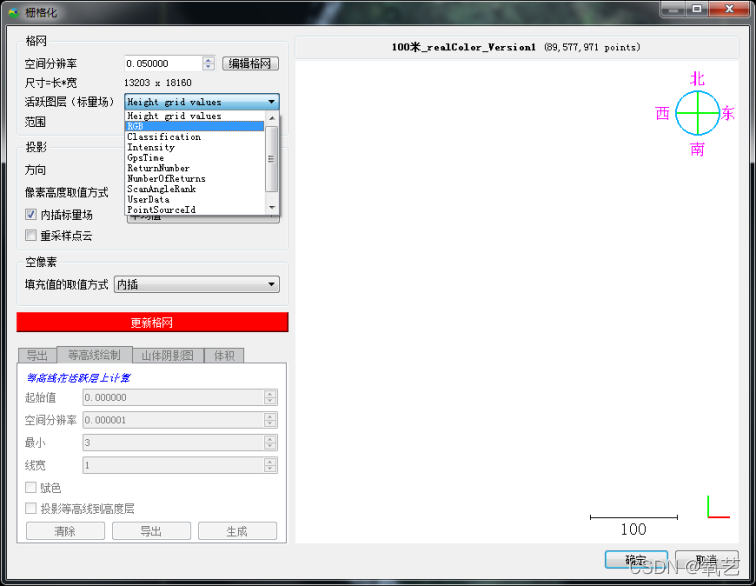Click the compass circle in the preview

point(697,113)
